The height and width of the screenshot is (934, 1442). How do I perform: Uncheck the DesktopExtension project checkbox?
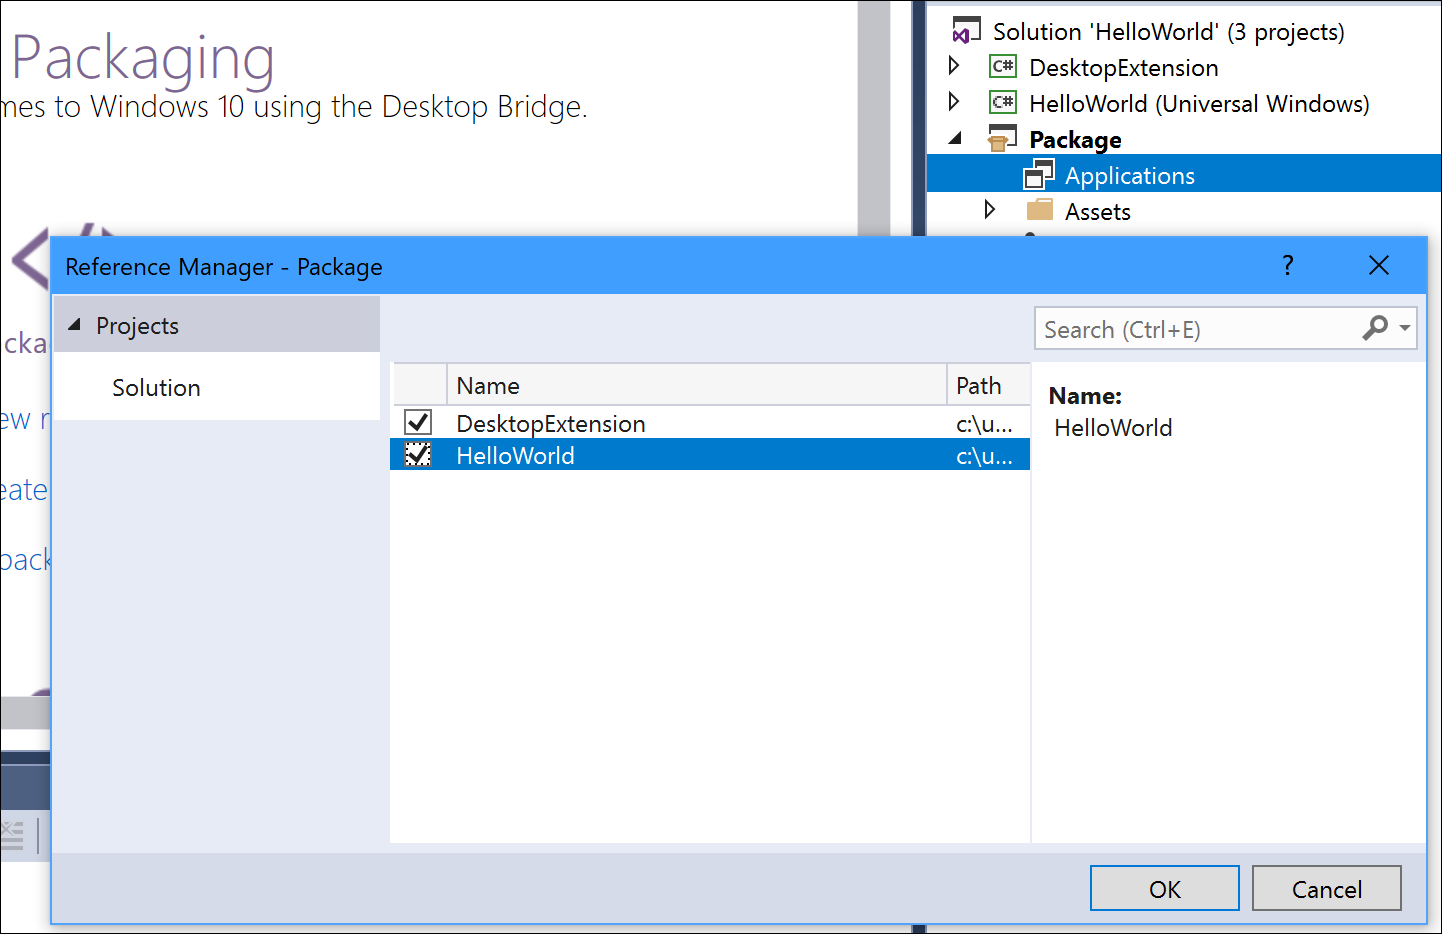coord(418,422)
